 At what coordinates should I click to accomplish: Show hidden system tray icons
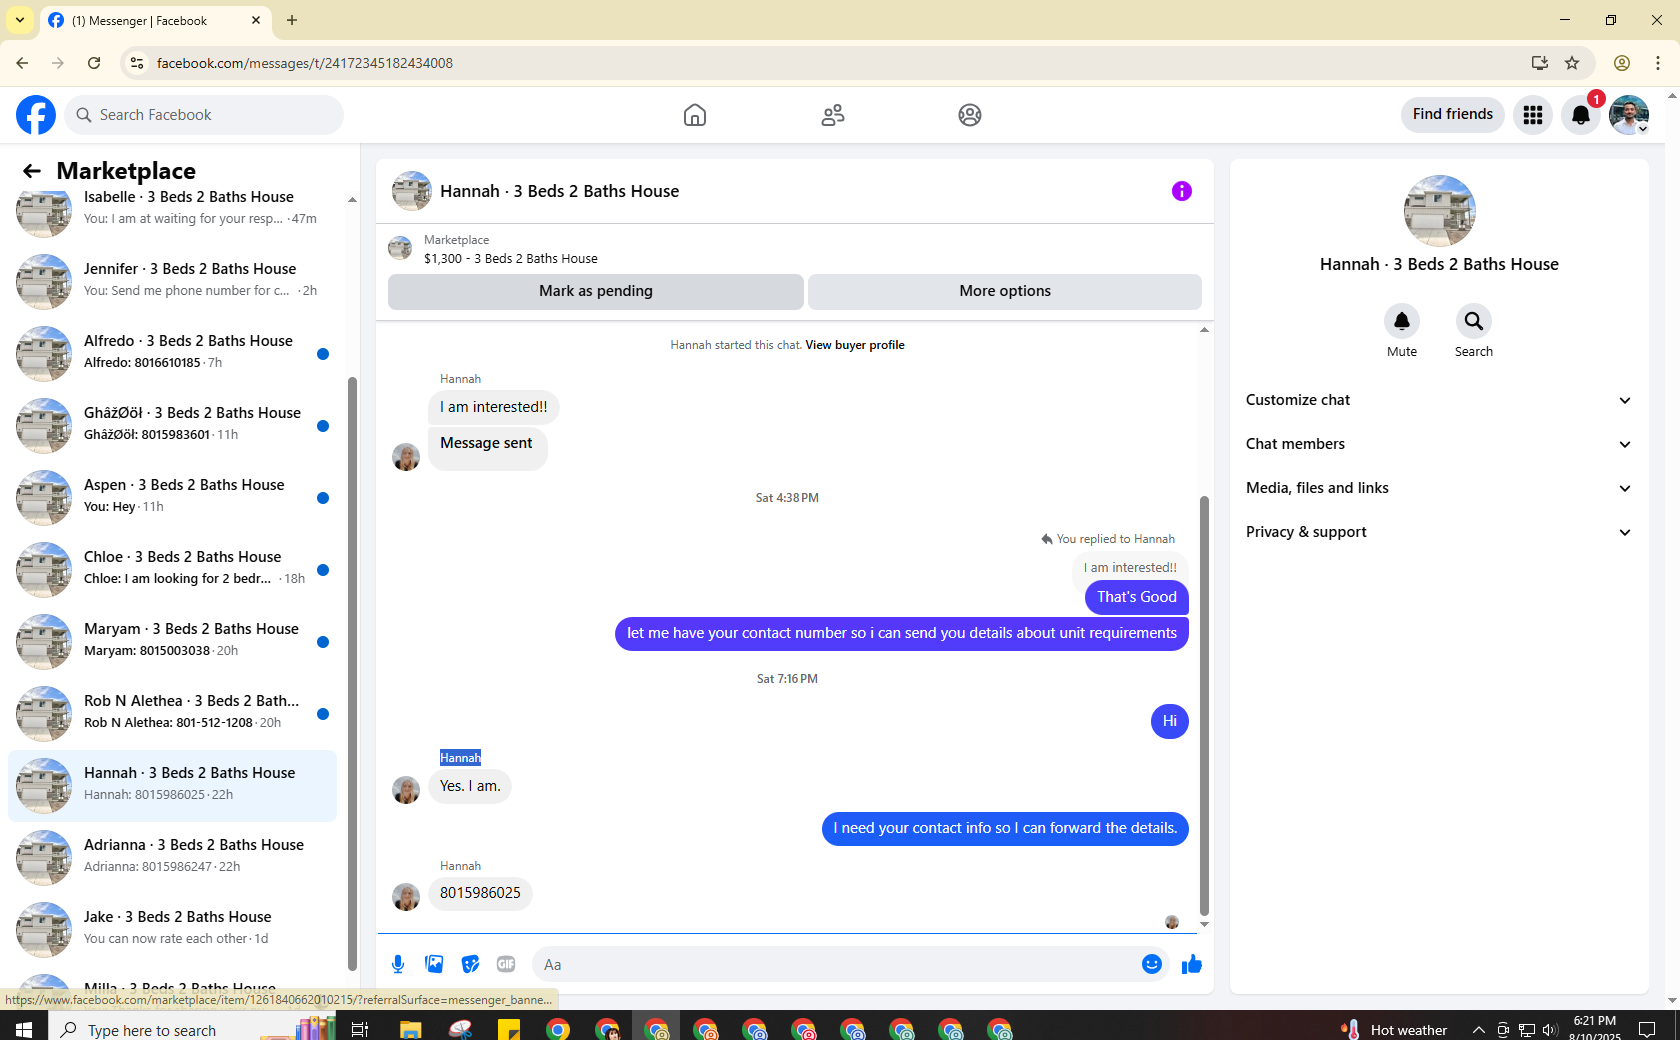[x=1478, y=1029]
